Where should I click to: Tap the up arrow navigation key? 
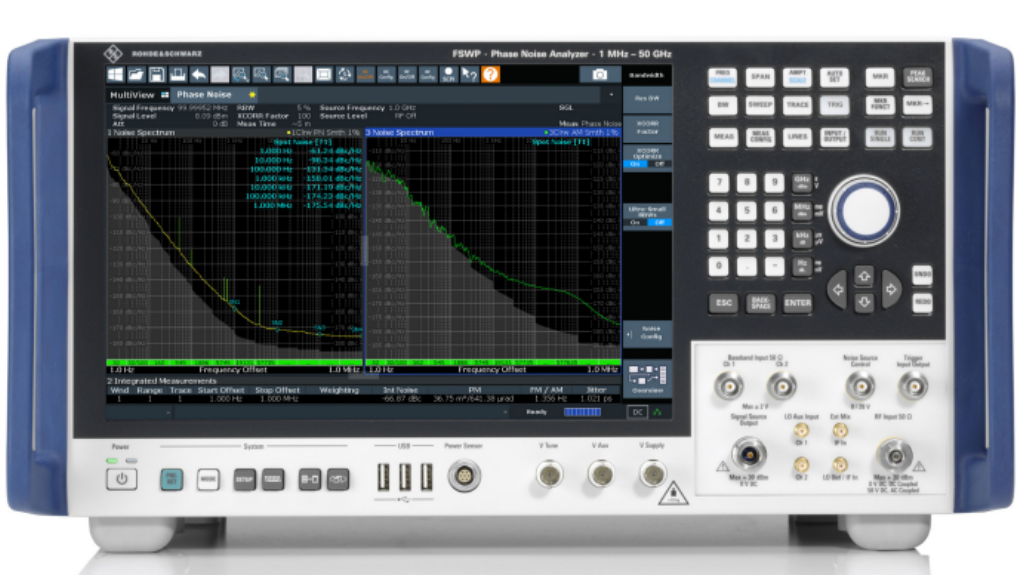click(x=864, y=276)
